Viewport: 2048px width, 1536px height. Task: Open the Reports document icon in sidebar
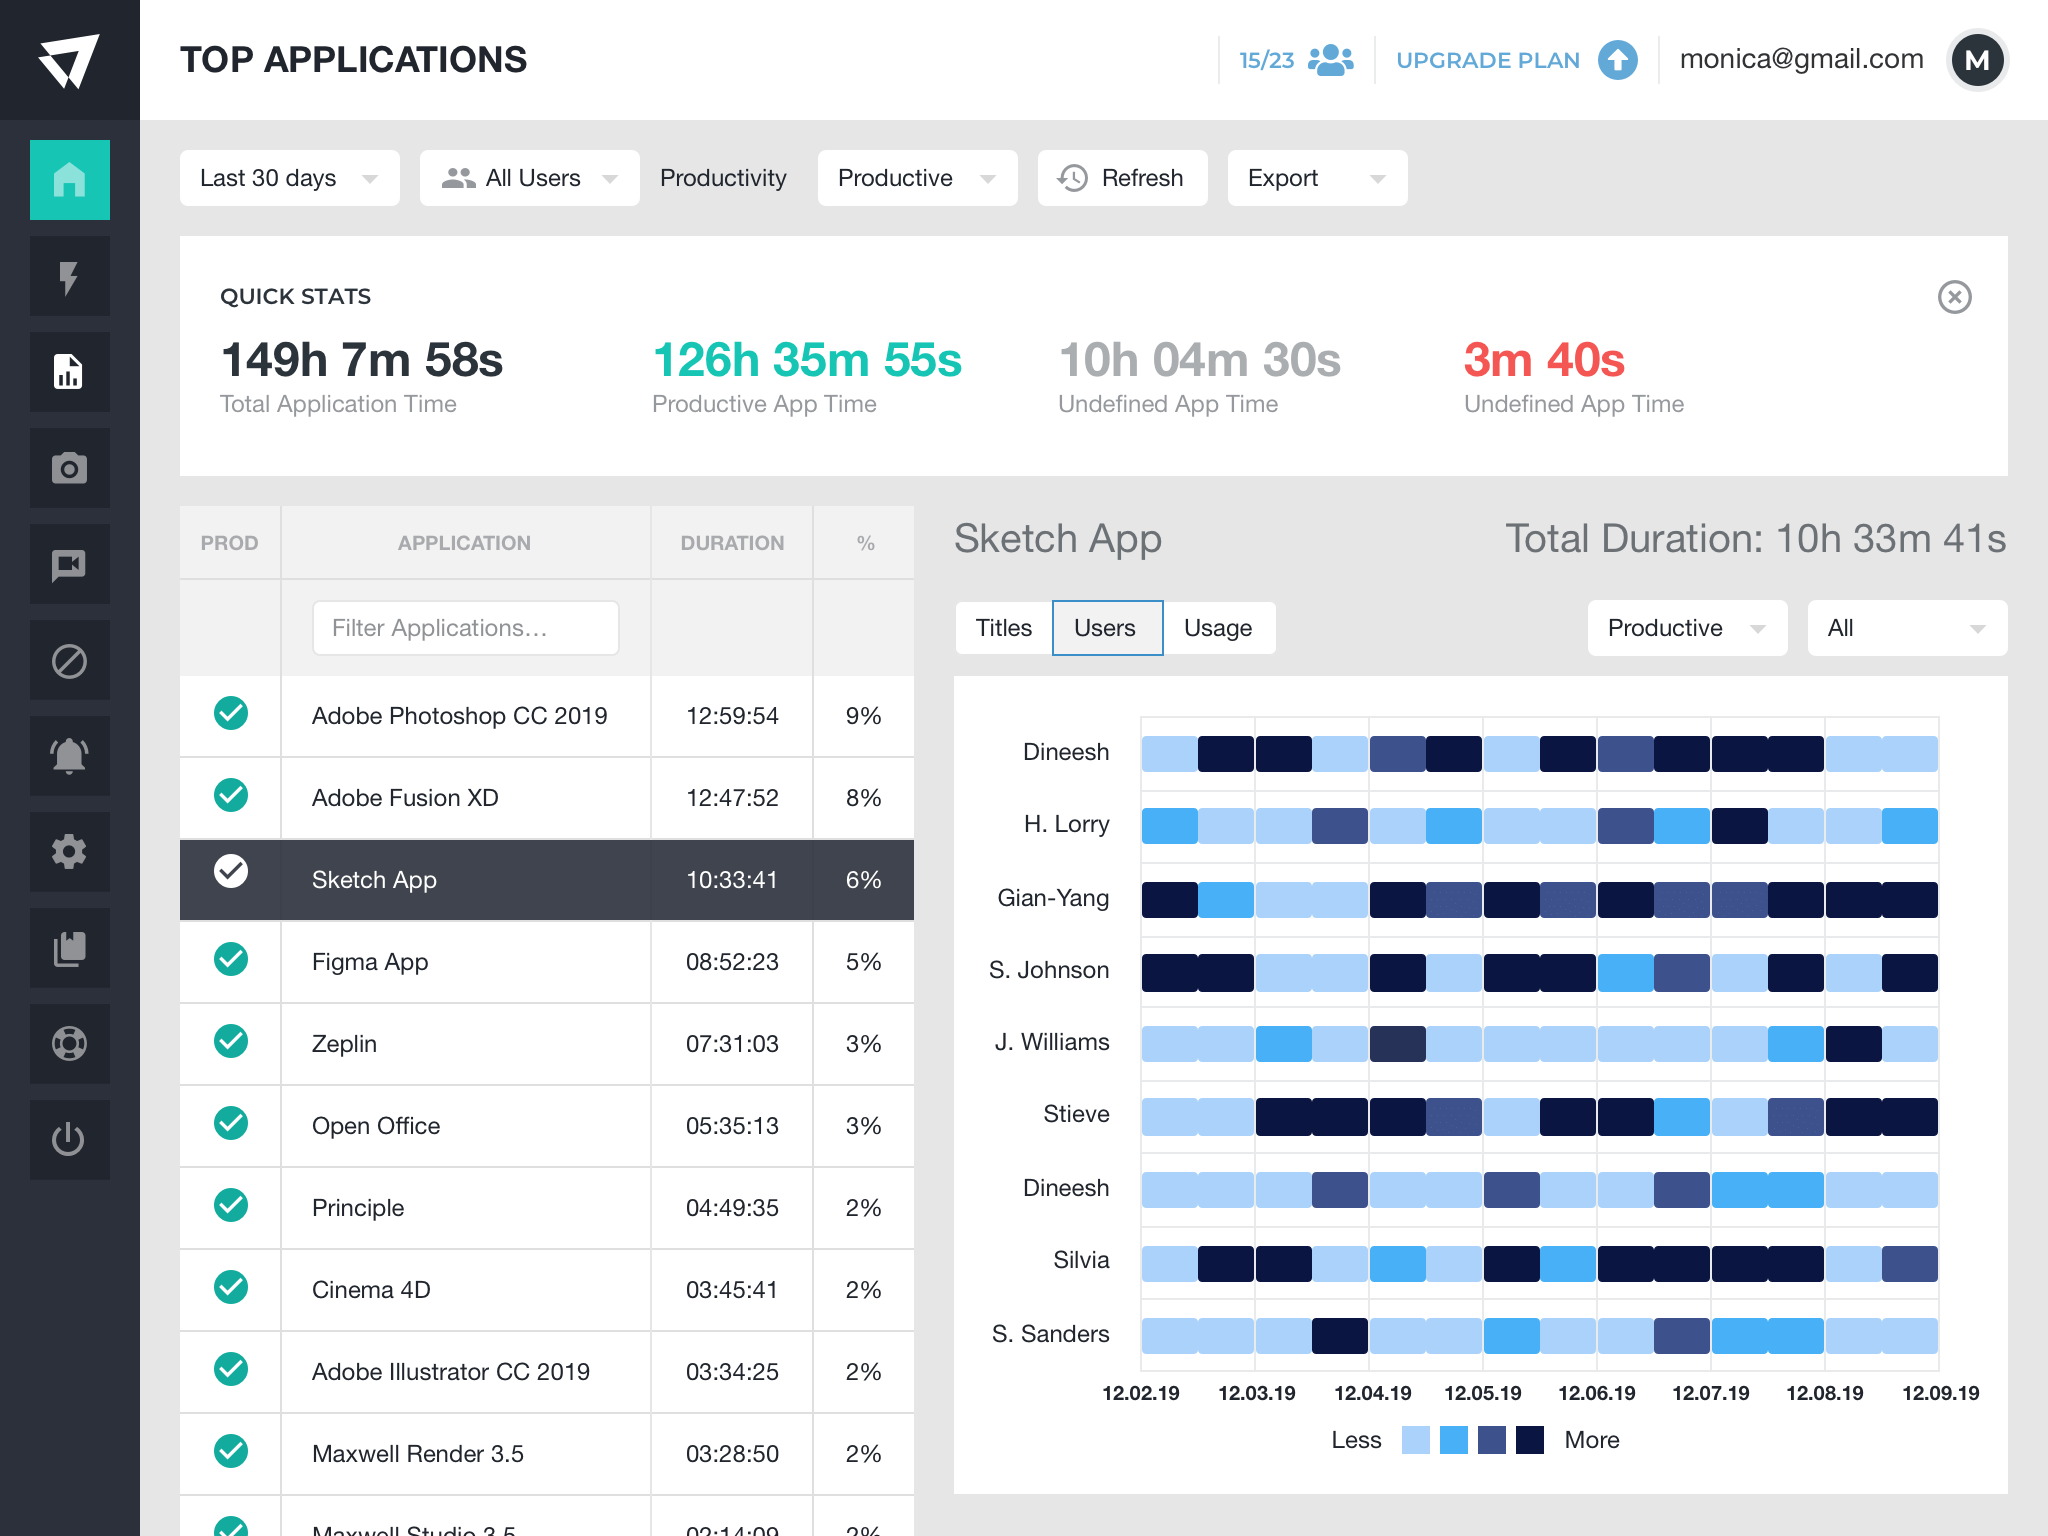[x=69, y=371]
